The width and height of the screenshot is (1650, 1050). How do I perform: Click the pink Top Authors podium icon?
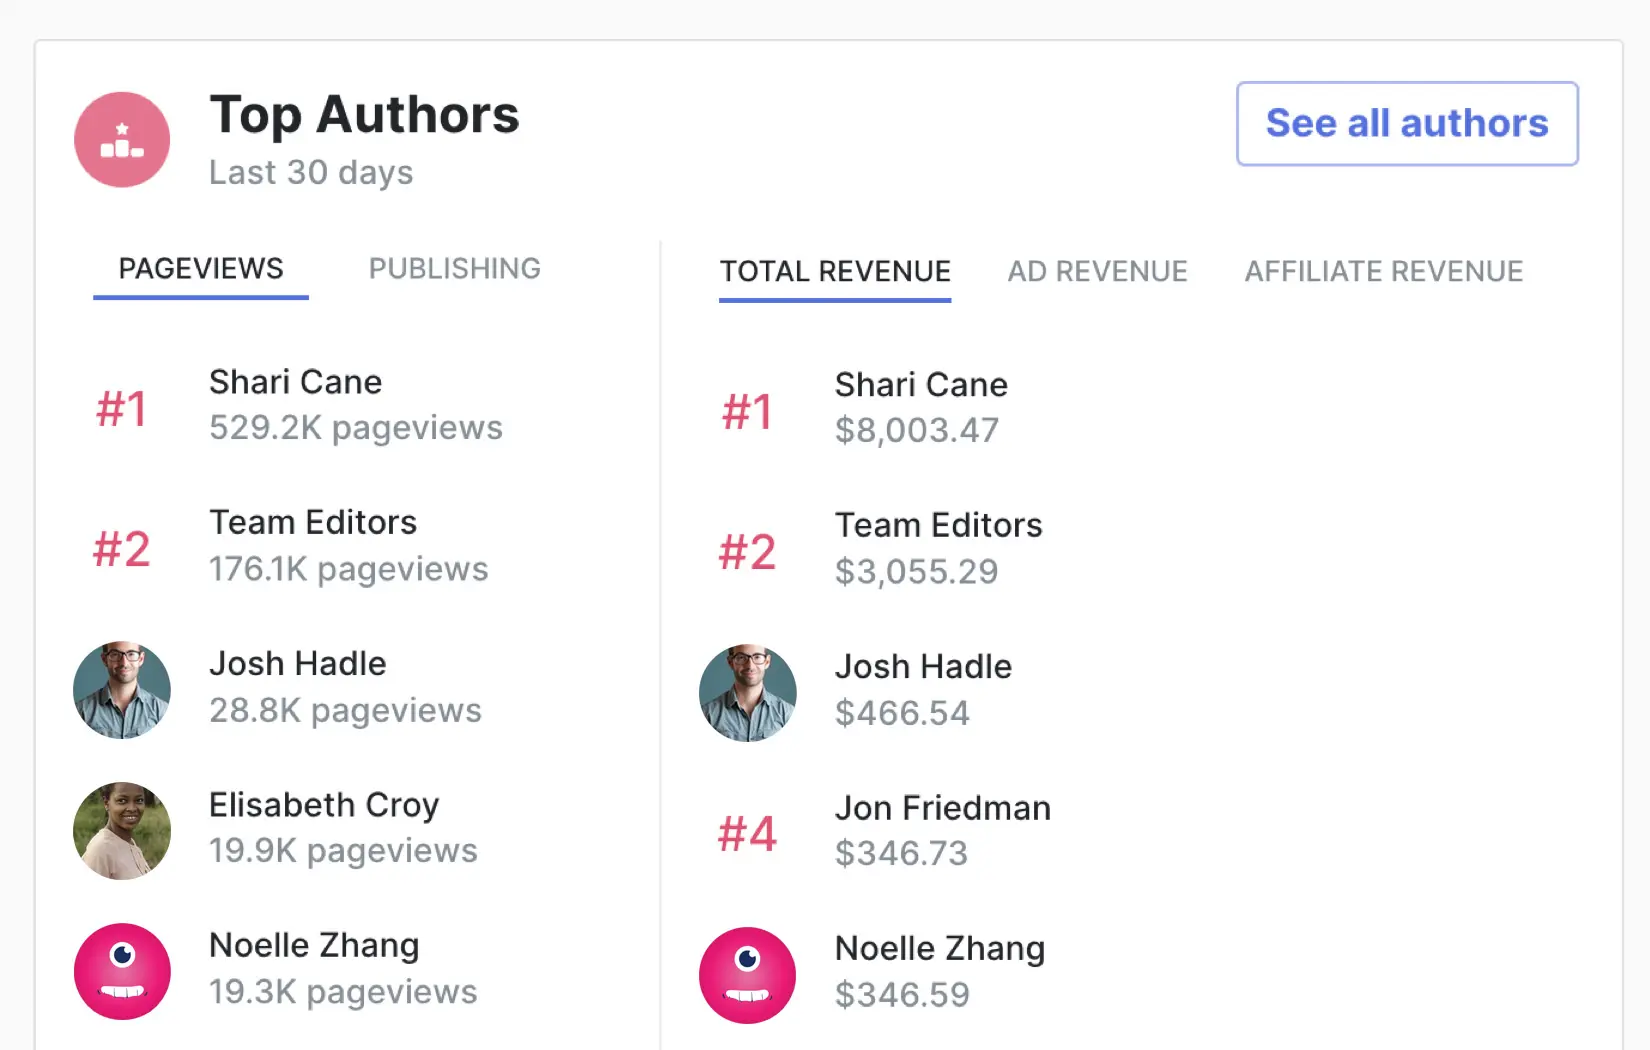pyautogui.click(x=122, y=140)
